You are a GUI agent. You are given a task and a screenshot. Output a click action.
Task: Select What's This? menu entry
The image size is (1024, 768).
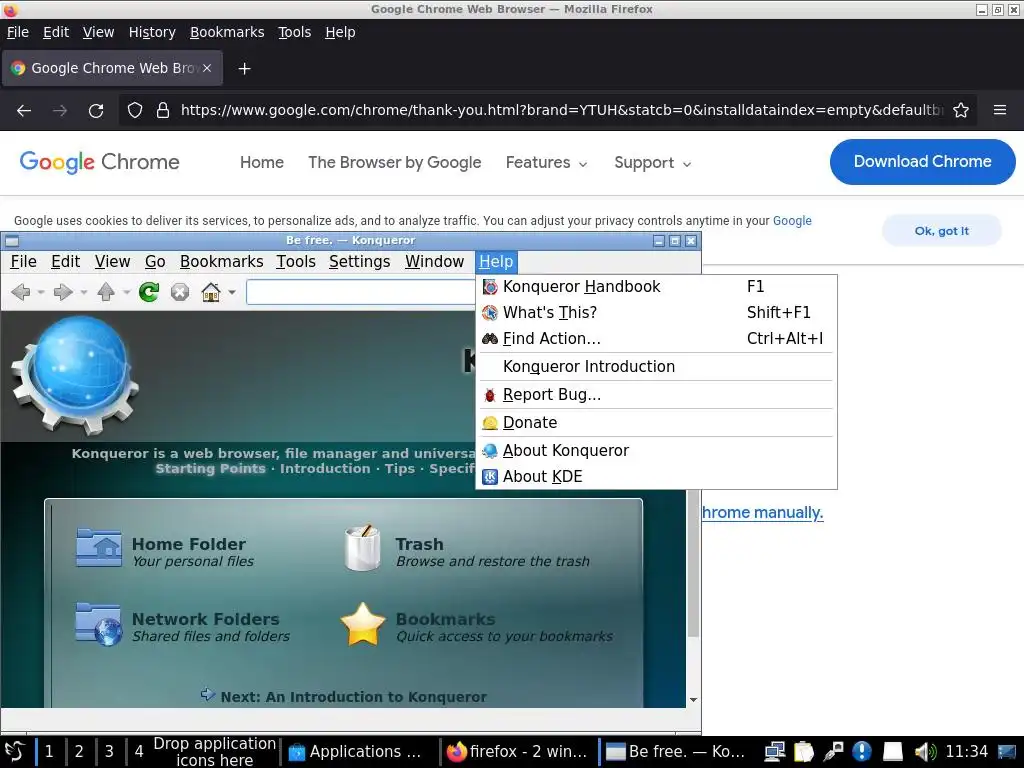coord(656,313)
